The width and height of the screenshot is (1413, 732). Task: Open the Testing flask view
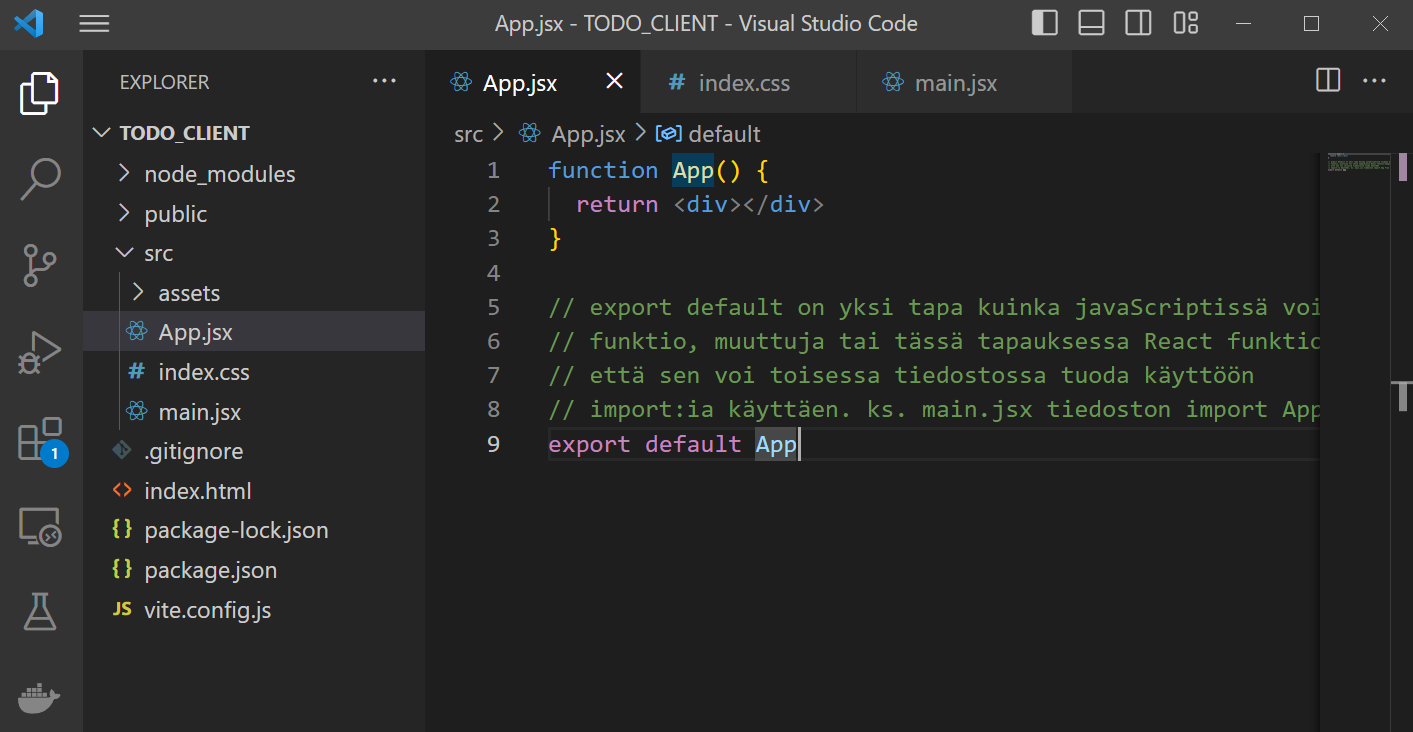coord(40,611)
